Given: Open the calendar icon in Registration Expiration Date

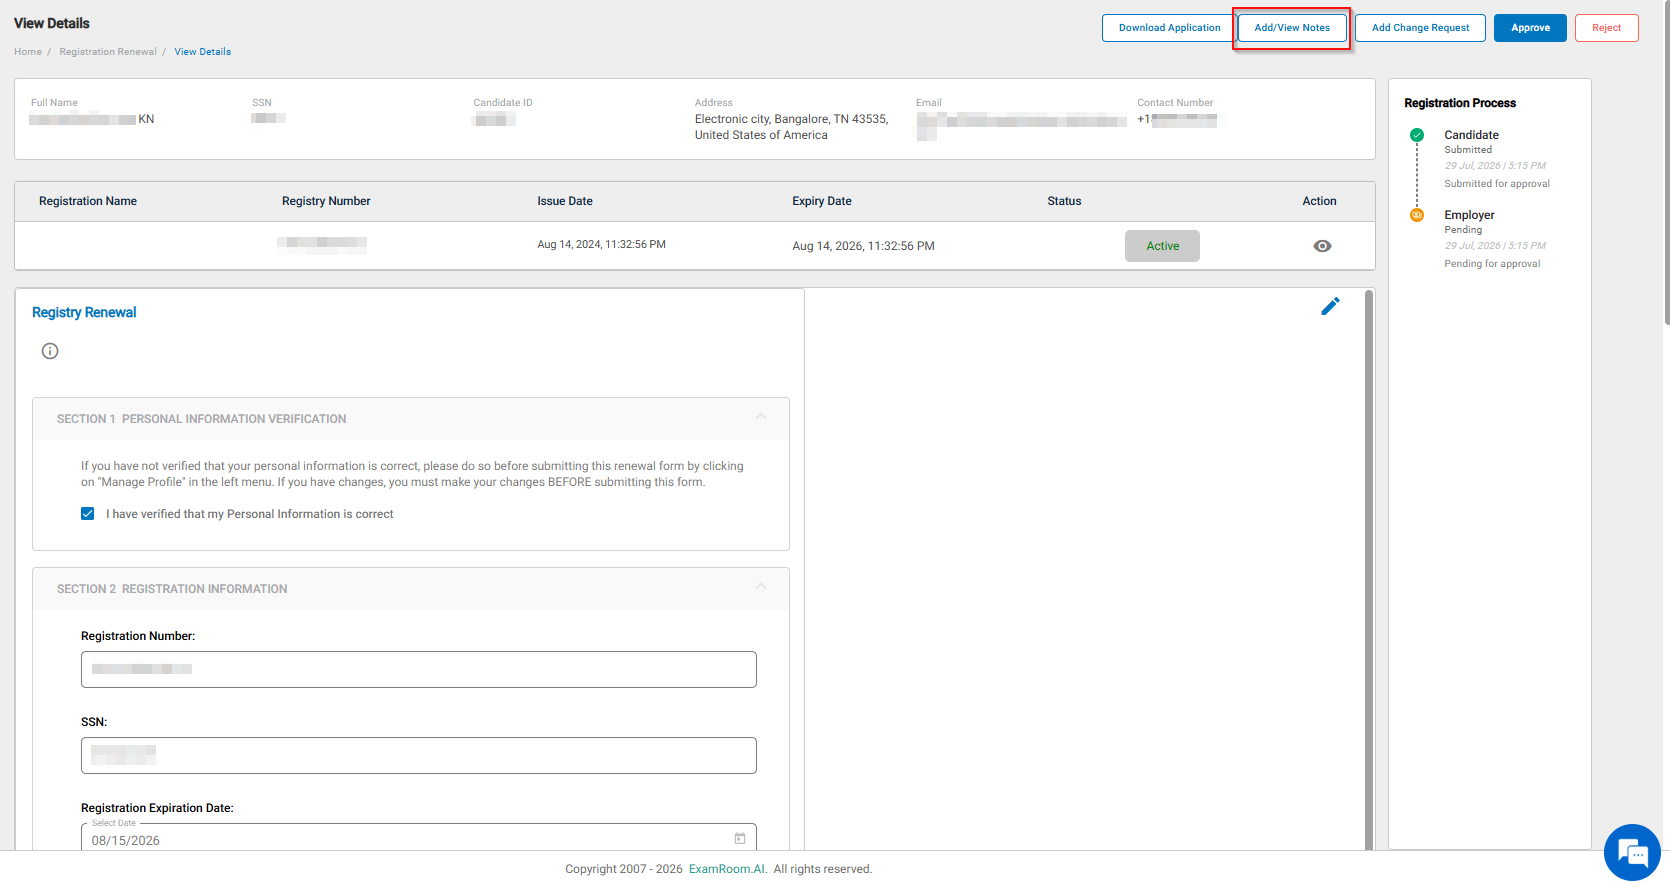Looking at the screenshot, I should 740,838.
